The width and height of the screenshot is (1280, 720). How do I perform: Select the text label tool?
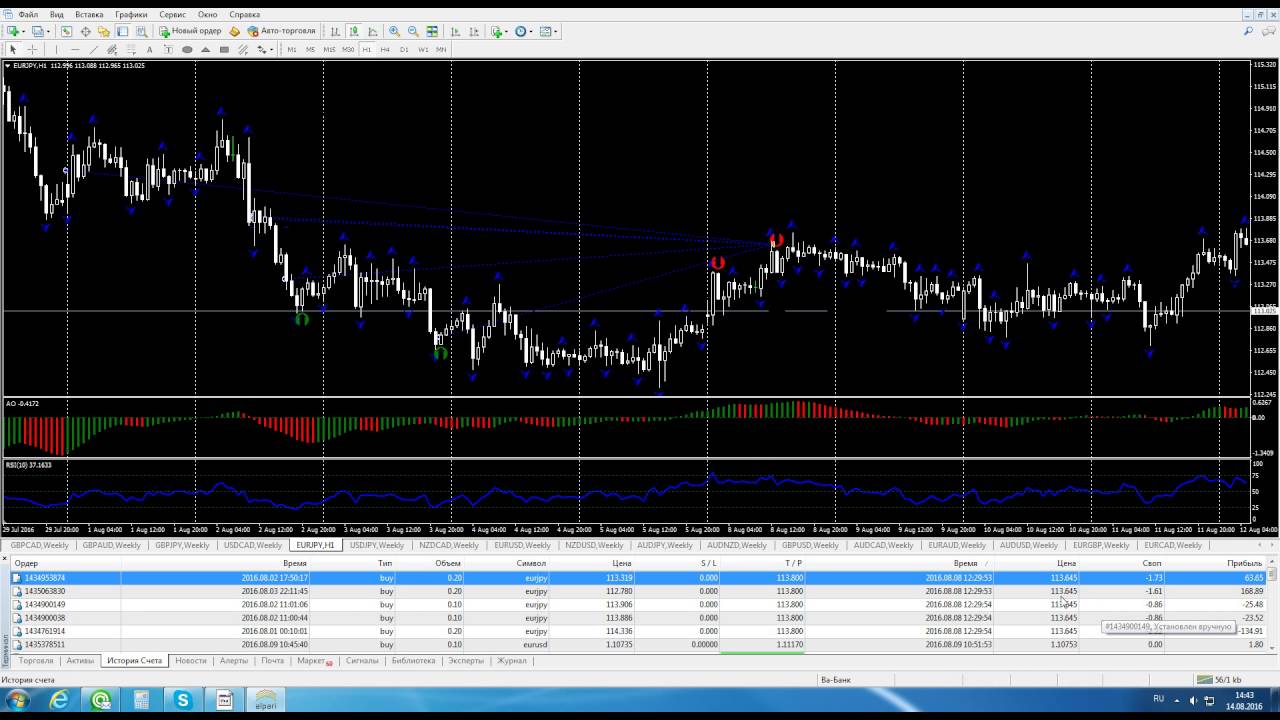168,49
